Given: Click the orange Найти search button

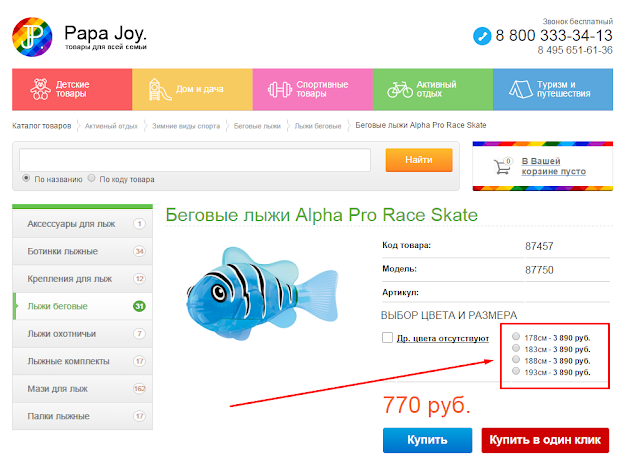Looking at the screenshot, I should [419, 160].
